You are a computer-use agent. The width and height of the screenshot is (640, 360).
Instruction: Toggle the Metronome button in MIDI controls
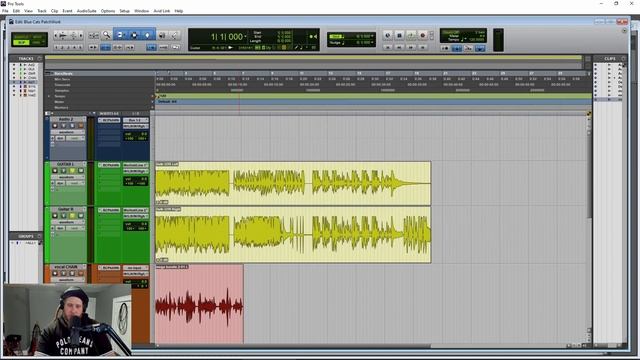[457, 48]
